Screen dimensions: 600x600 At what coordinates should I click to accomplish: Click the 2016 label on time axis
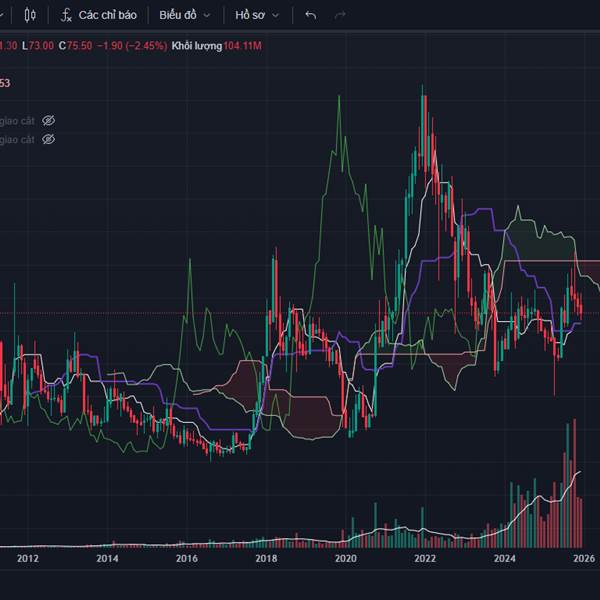pyautogui.click(x=187, y=558)
